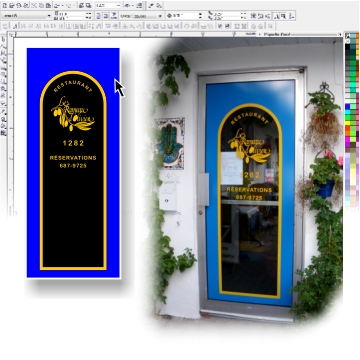Click the Print icon in standard toolbar

coord(25,6)
